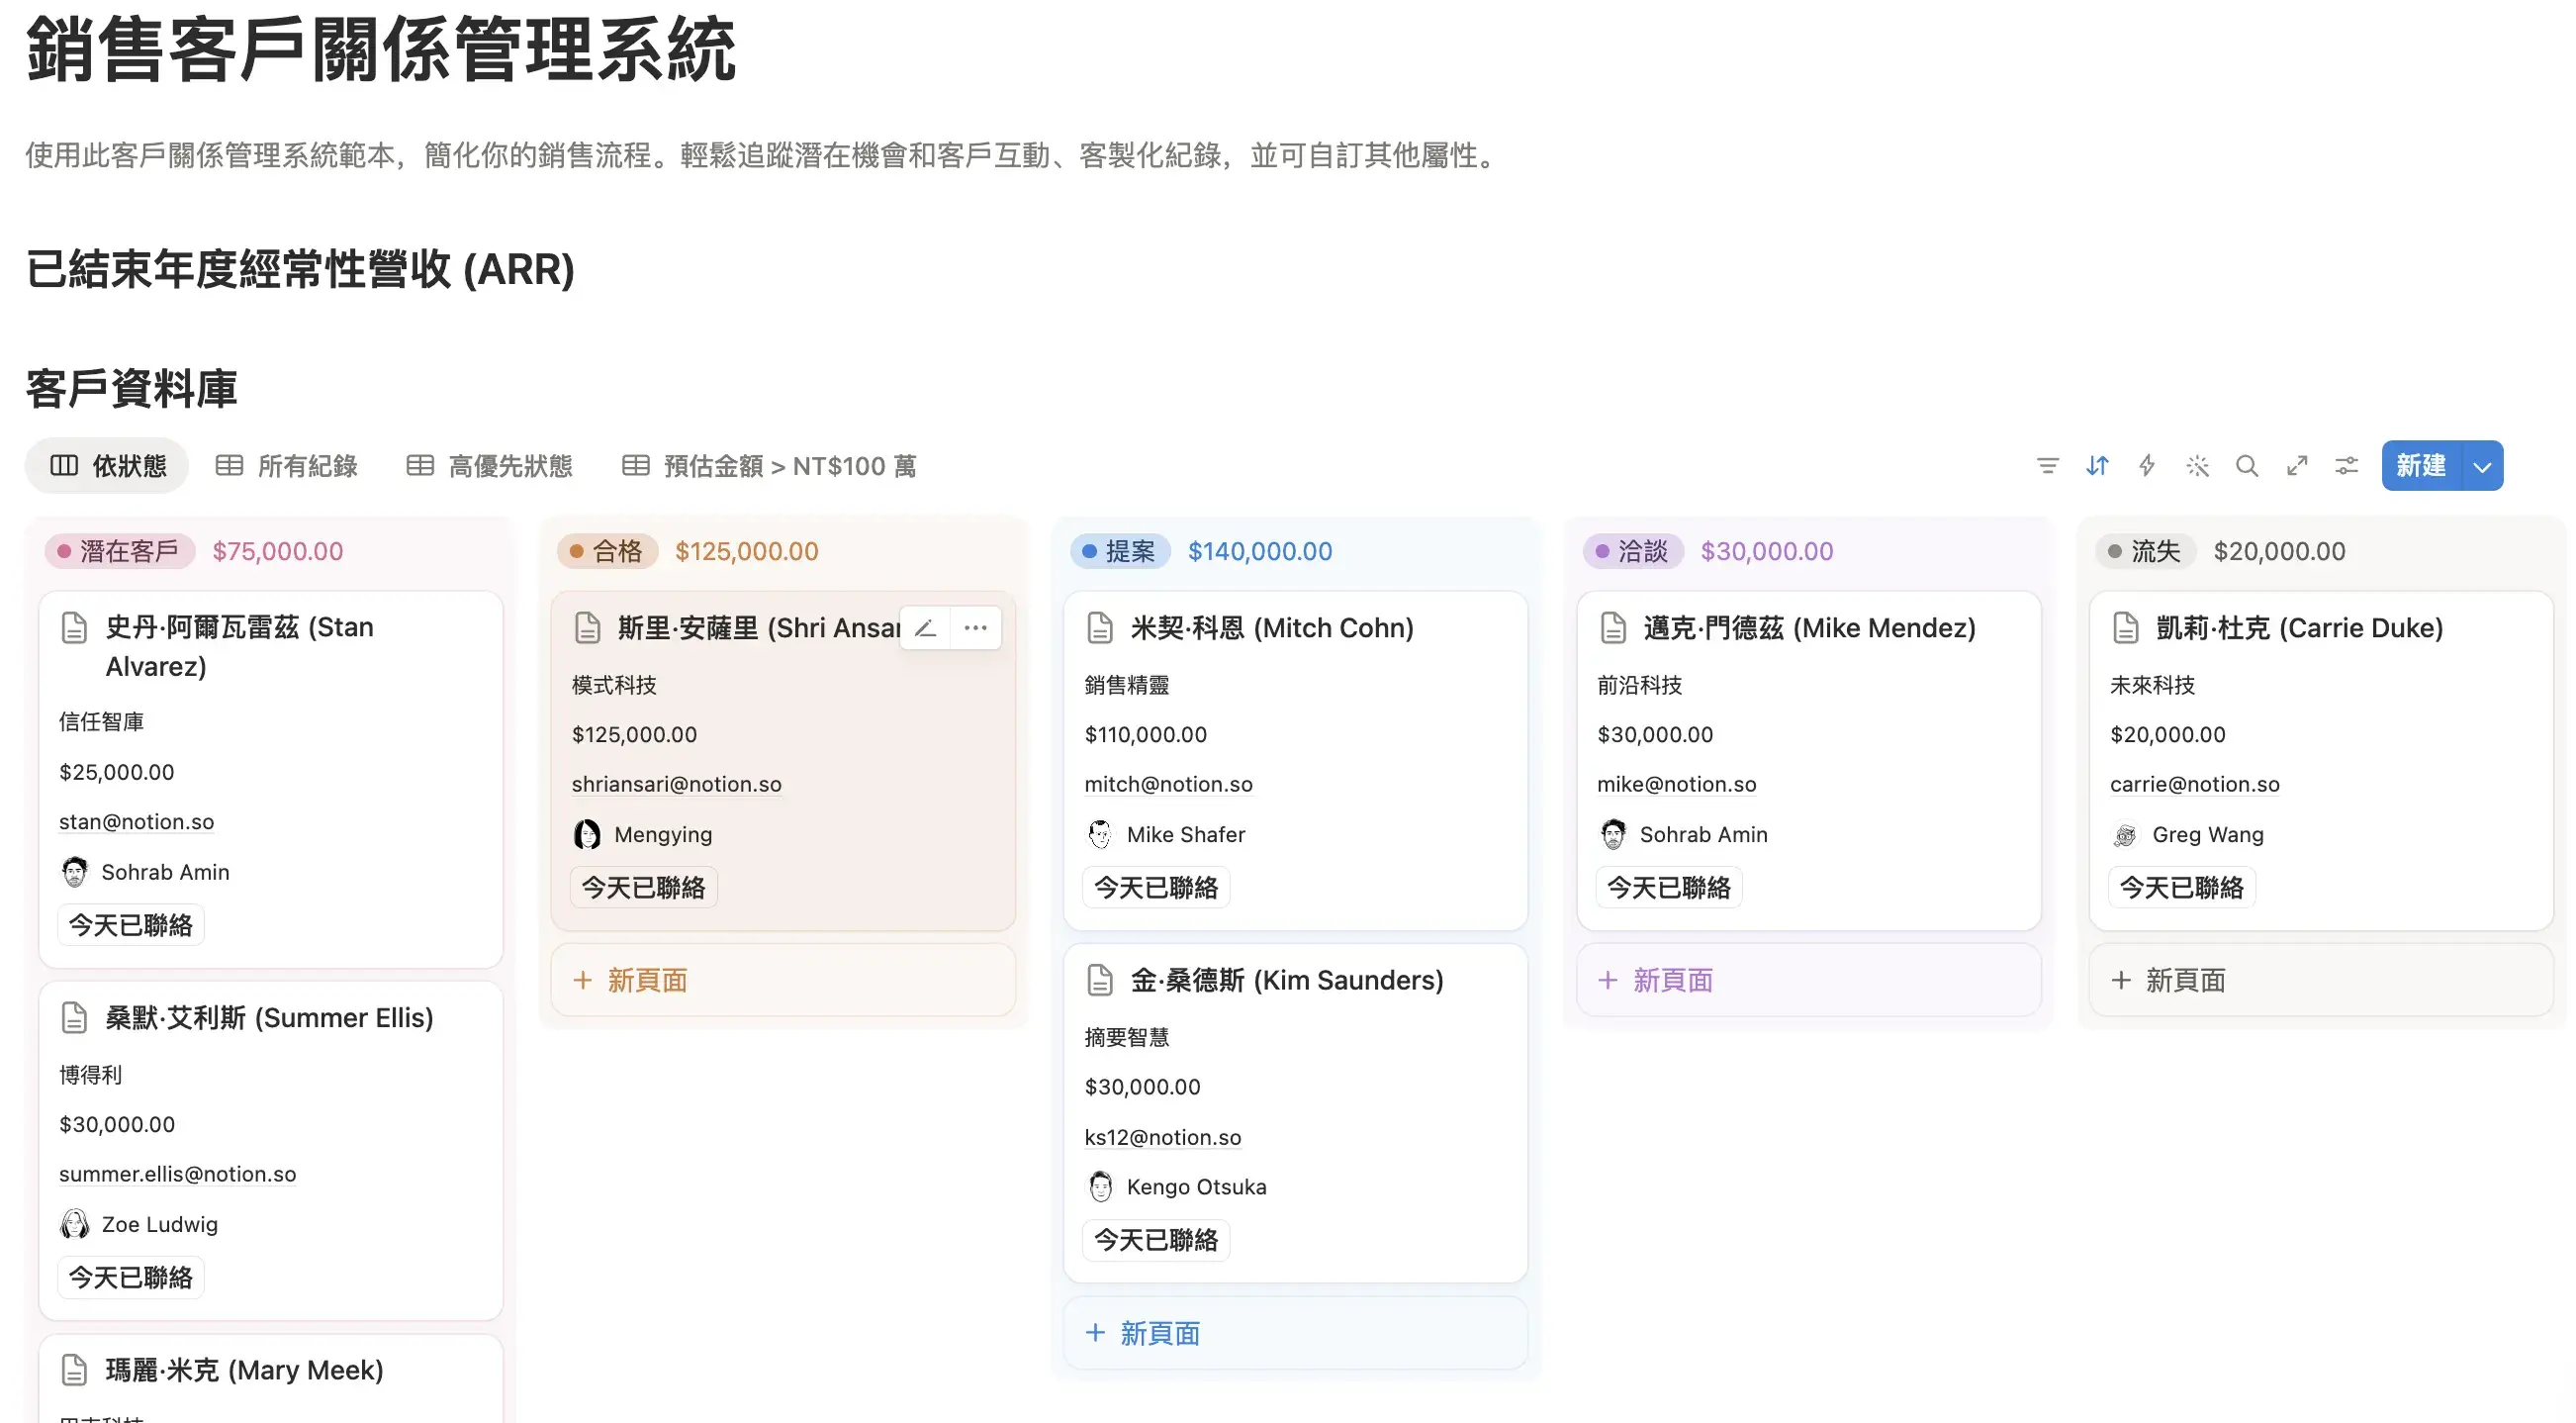Toggle 今天已聯絡 tag on Stan Alvarez card
Image resolution: width=2576 pixels, height=1423 pixels.
point(130,924)
